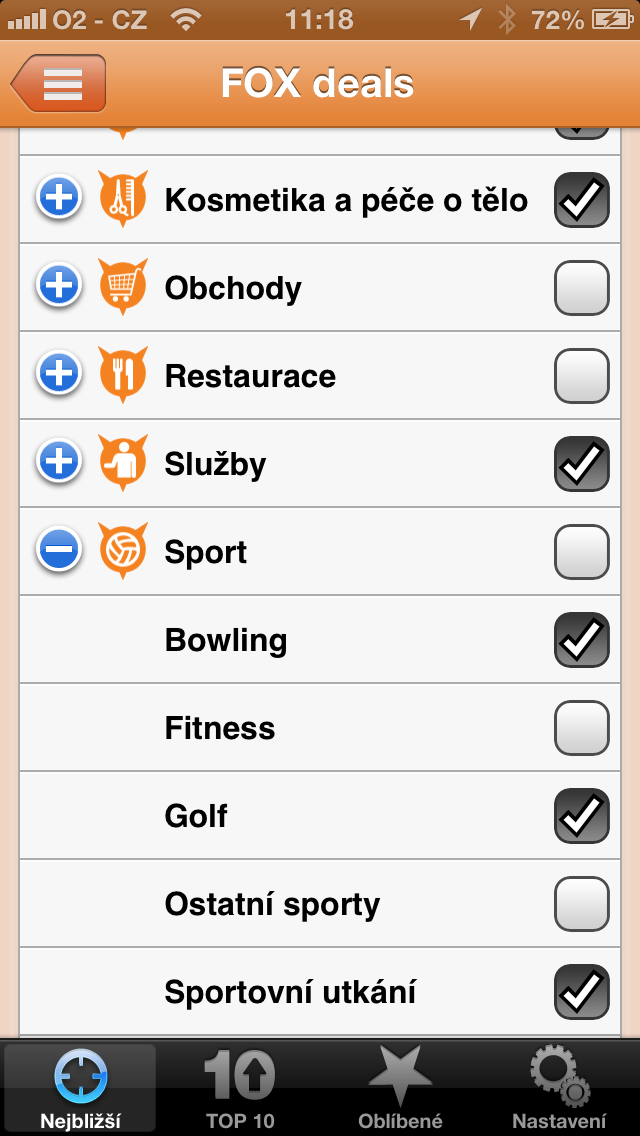Enable the Obchody checkbox
This screenshot has width=640, height=1136.
(581, 288)
